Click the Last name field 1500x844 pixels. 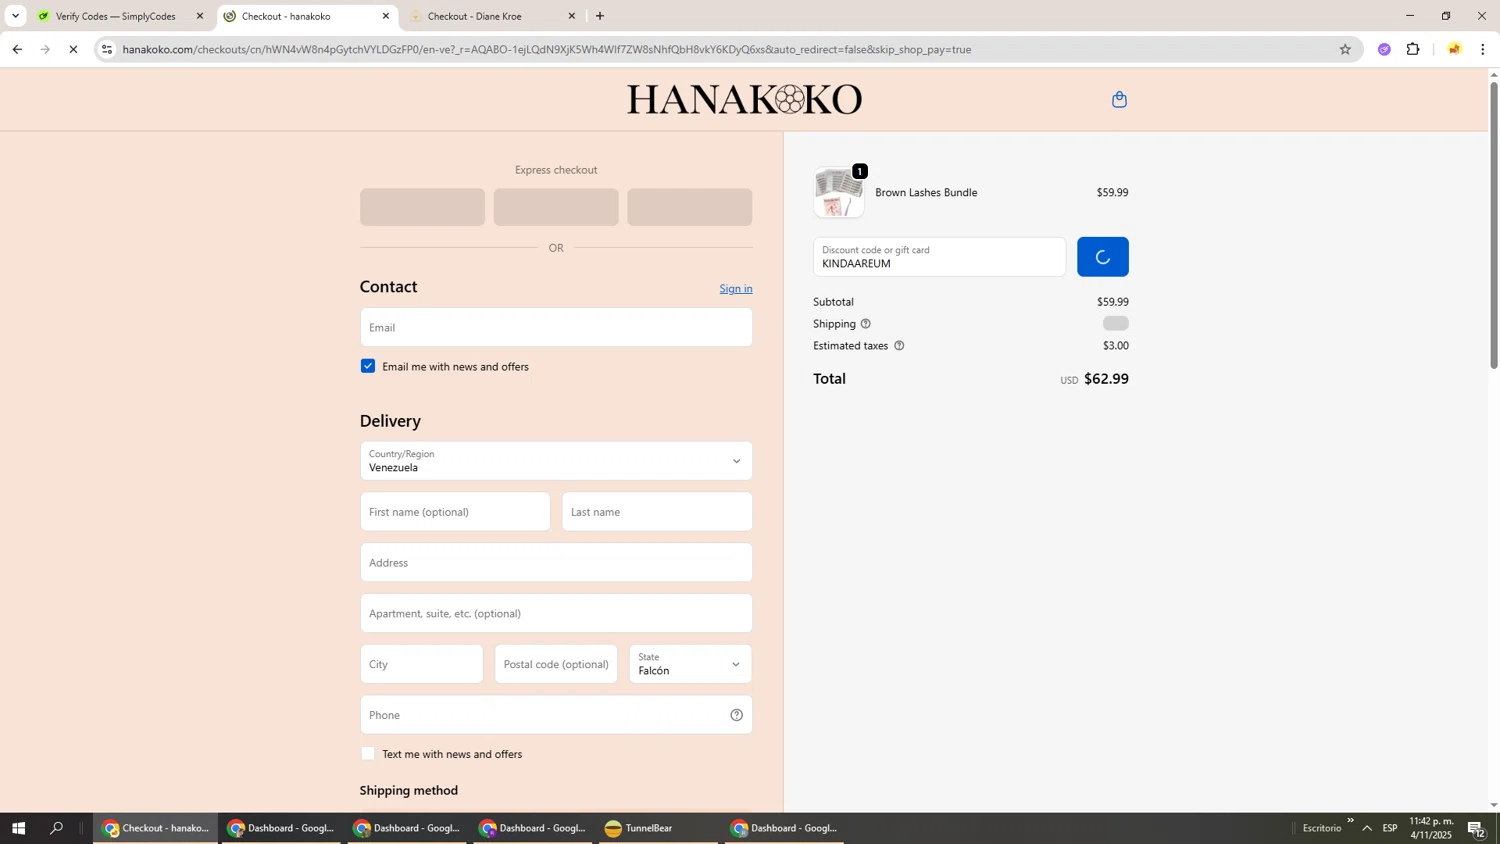click(x=657, y=512)
